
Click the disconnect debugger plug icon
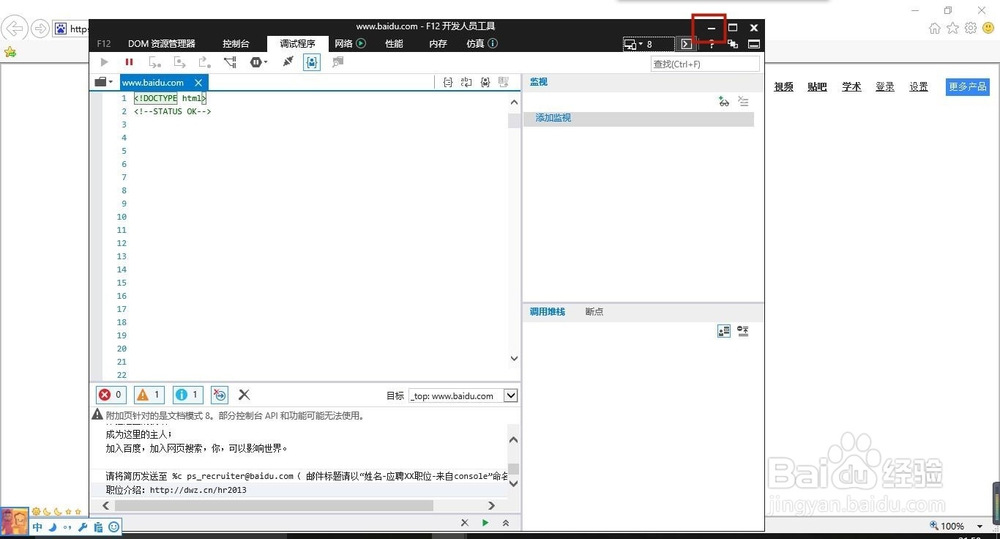tap(288, 62)
